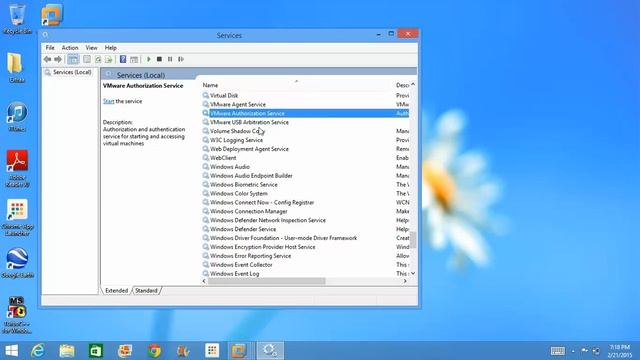Select the WebClient service
Screen dimensions: 640x360
305,158
